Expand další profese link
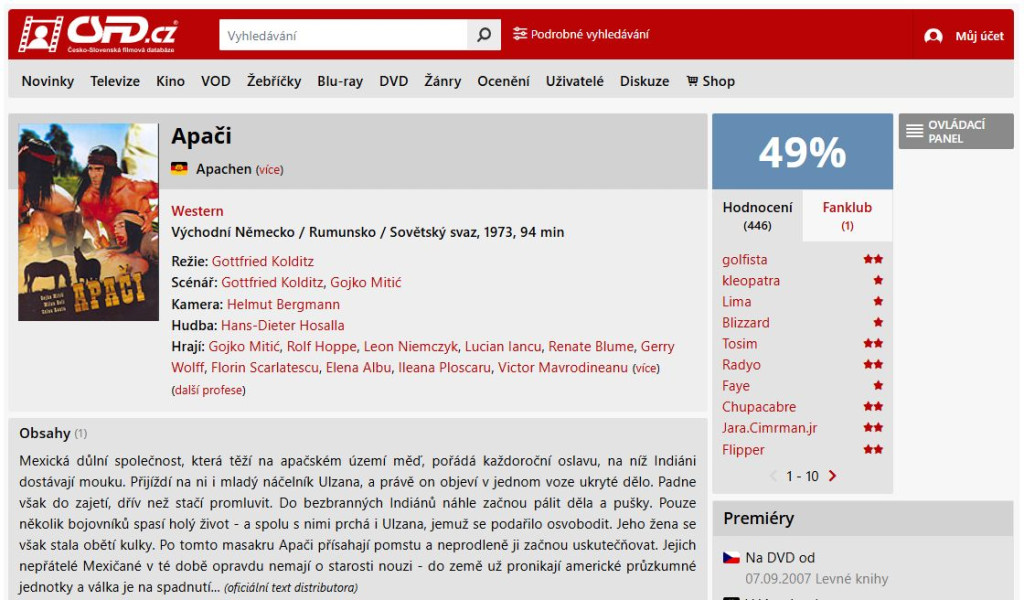The width and height of the screenshot is (1024, 600). point(208,390)
